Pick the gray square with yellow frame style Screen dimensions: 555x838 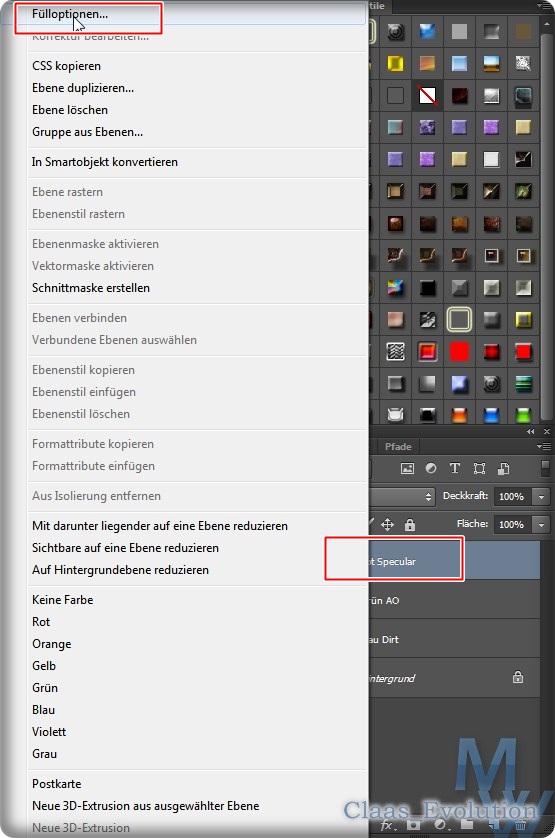pyautogui.click(x=523, y=320)
